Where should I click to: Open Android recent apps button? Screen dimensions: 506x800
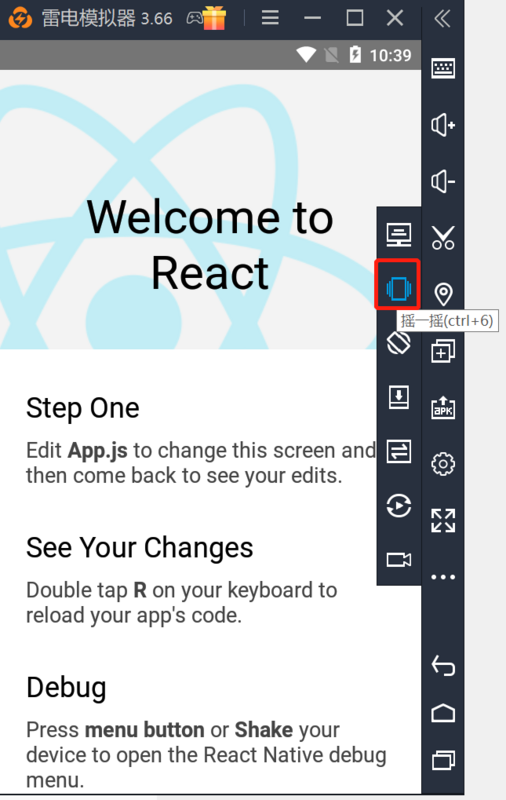443,760
